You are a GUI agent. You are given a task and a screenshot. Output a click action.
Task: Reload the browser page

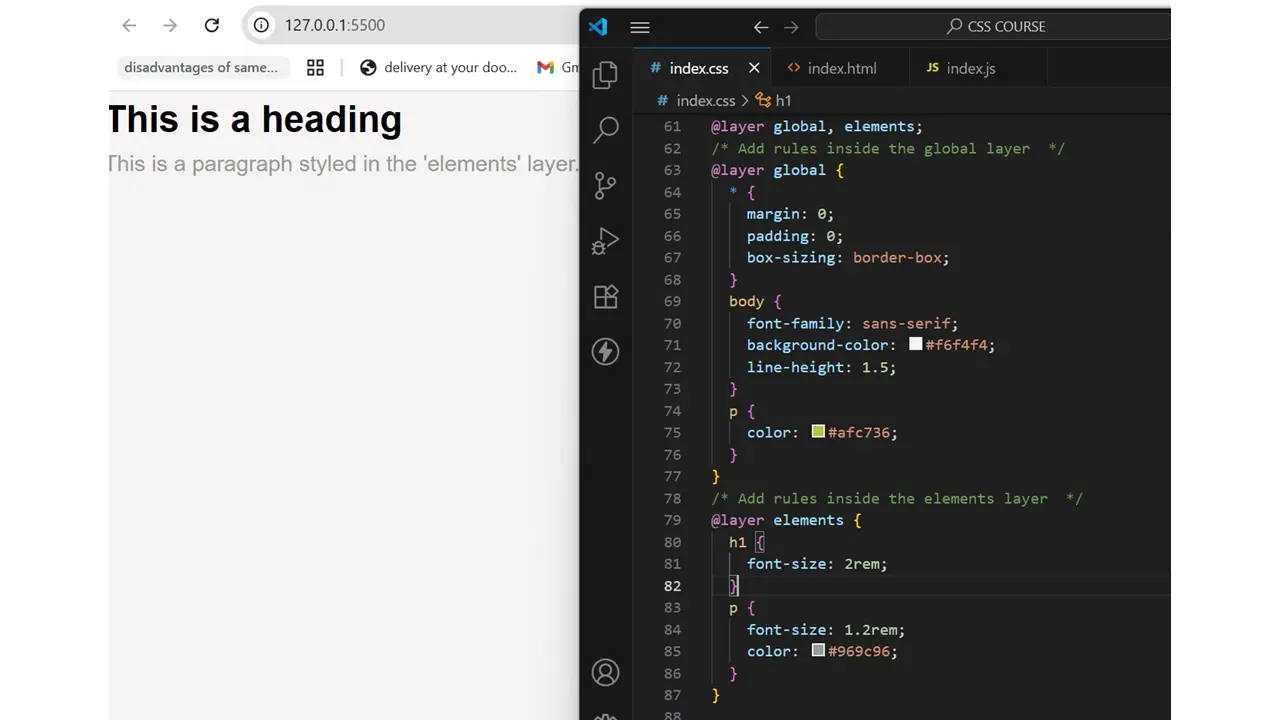[x=211, y=25]
